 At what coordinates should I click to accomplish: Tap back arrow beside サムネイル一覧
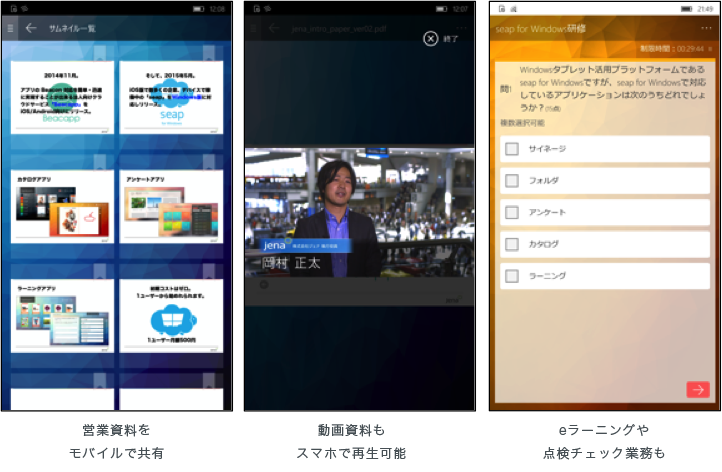(31, 29)
